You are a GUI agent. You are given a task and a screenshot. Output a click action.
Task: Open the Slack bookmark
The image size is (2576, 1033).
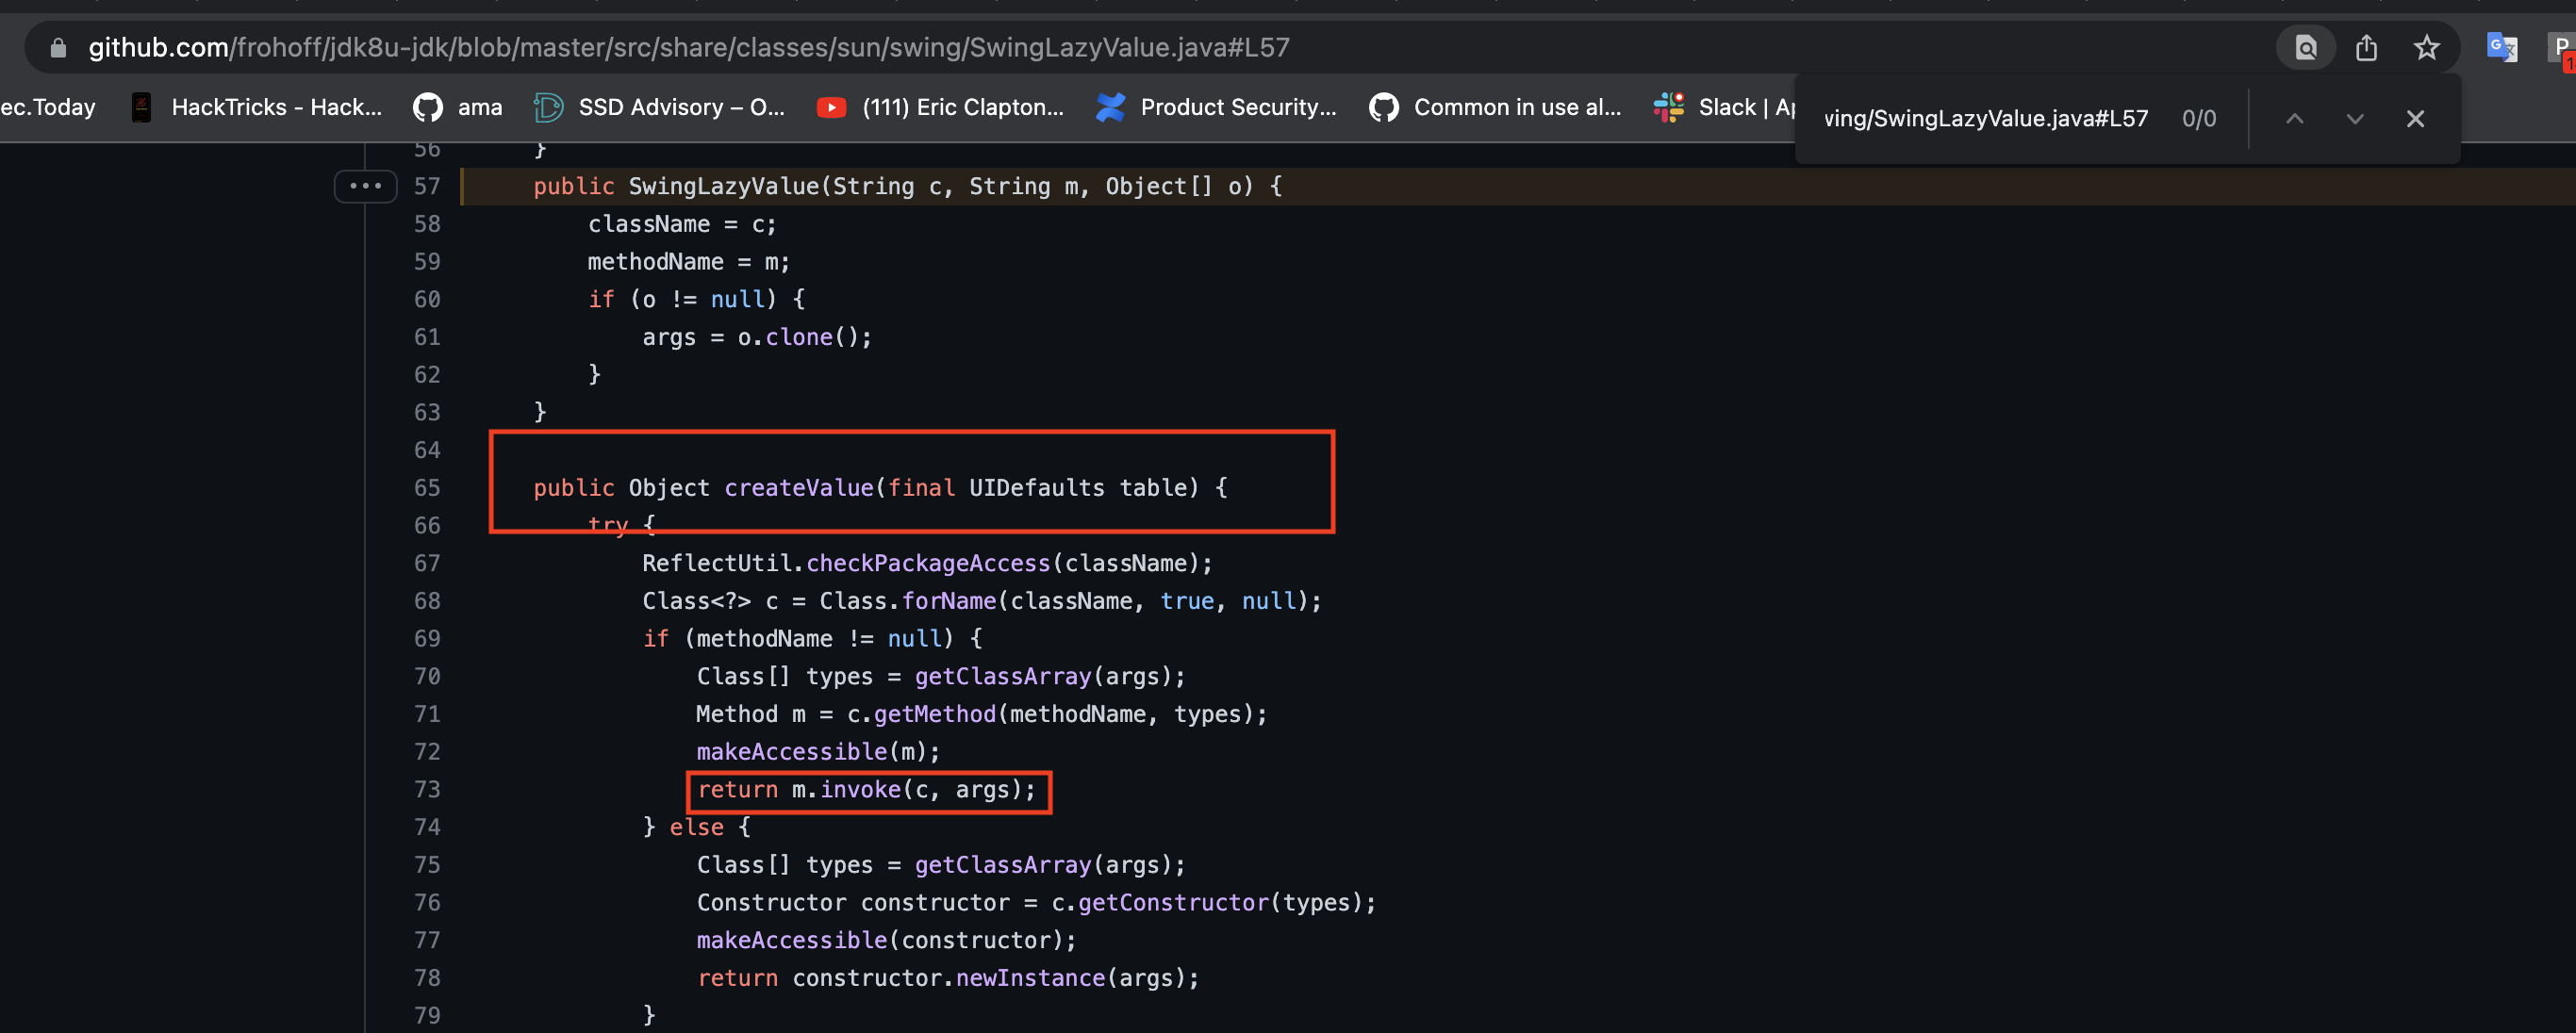(1725, 107)
